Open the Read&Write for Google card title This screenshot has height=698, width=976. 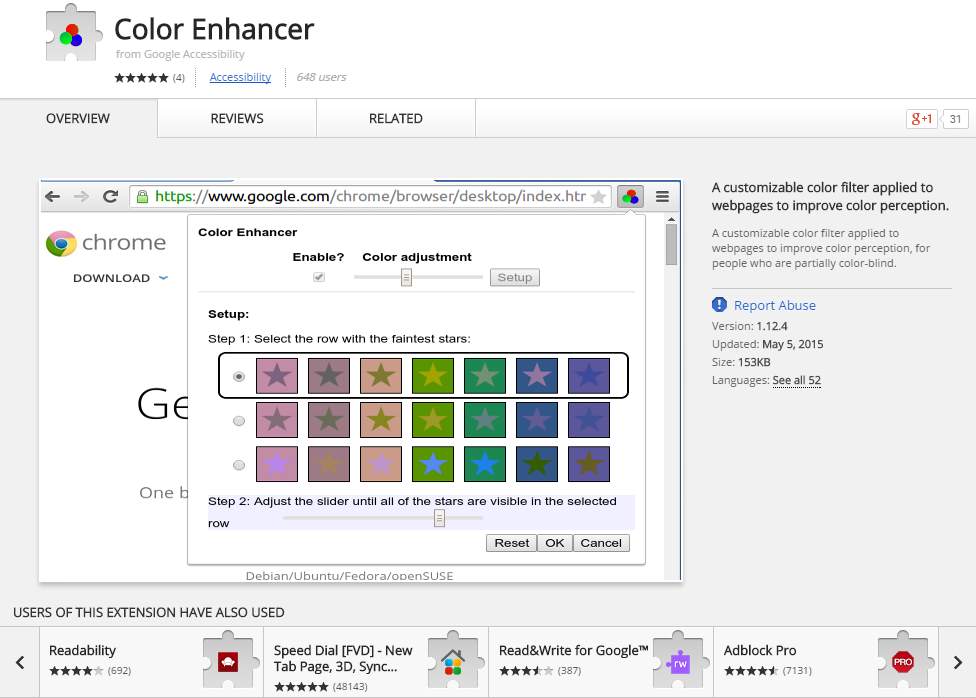[x=574, y=651]
